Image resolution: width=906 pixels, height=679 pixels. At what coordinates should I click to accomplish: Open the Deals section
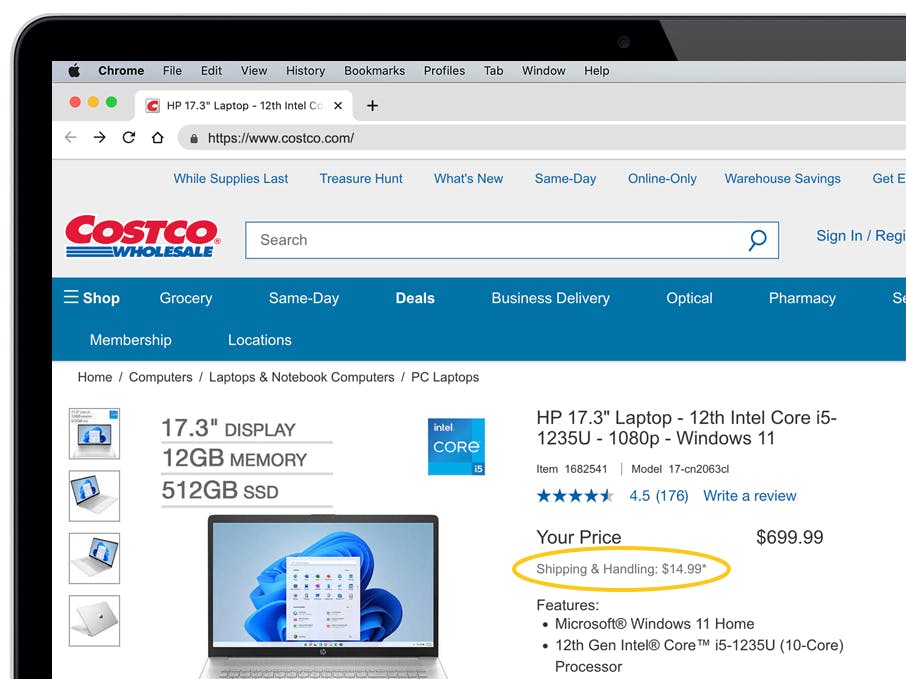tap(415, 298)
